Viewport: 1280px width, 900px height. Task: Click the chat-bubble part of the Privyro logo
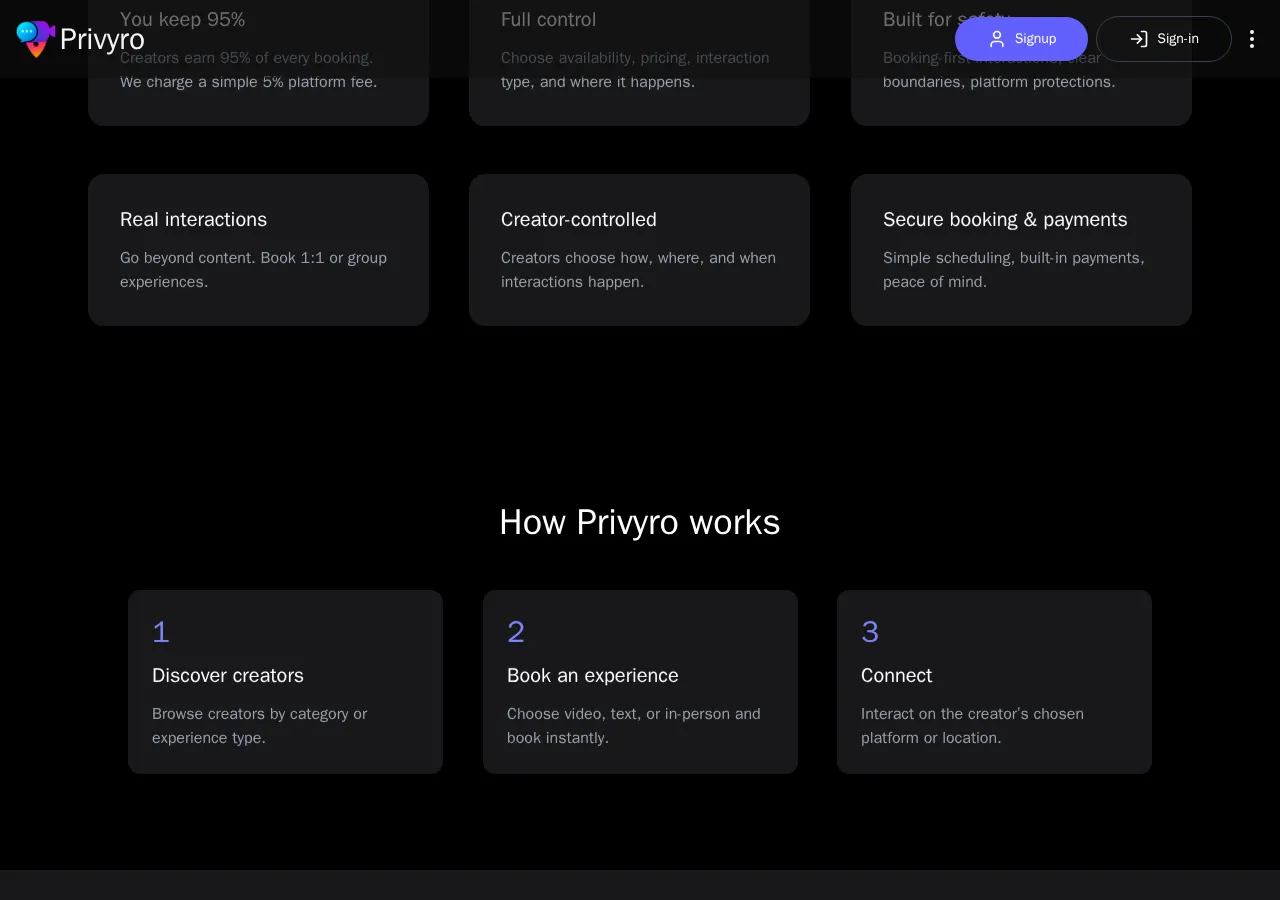(26, 29)
